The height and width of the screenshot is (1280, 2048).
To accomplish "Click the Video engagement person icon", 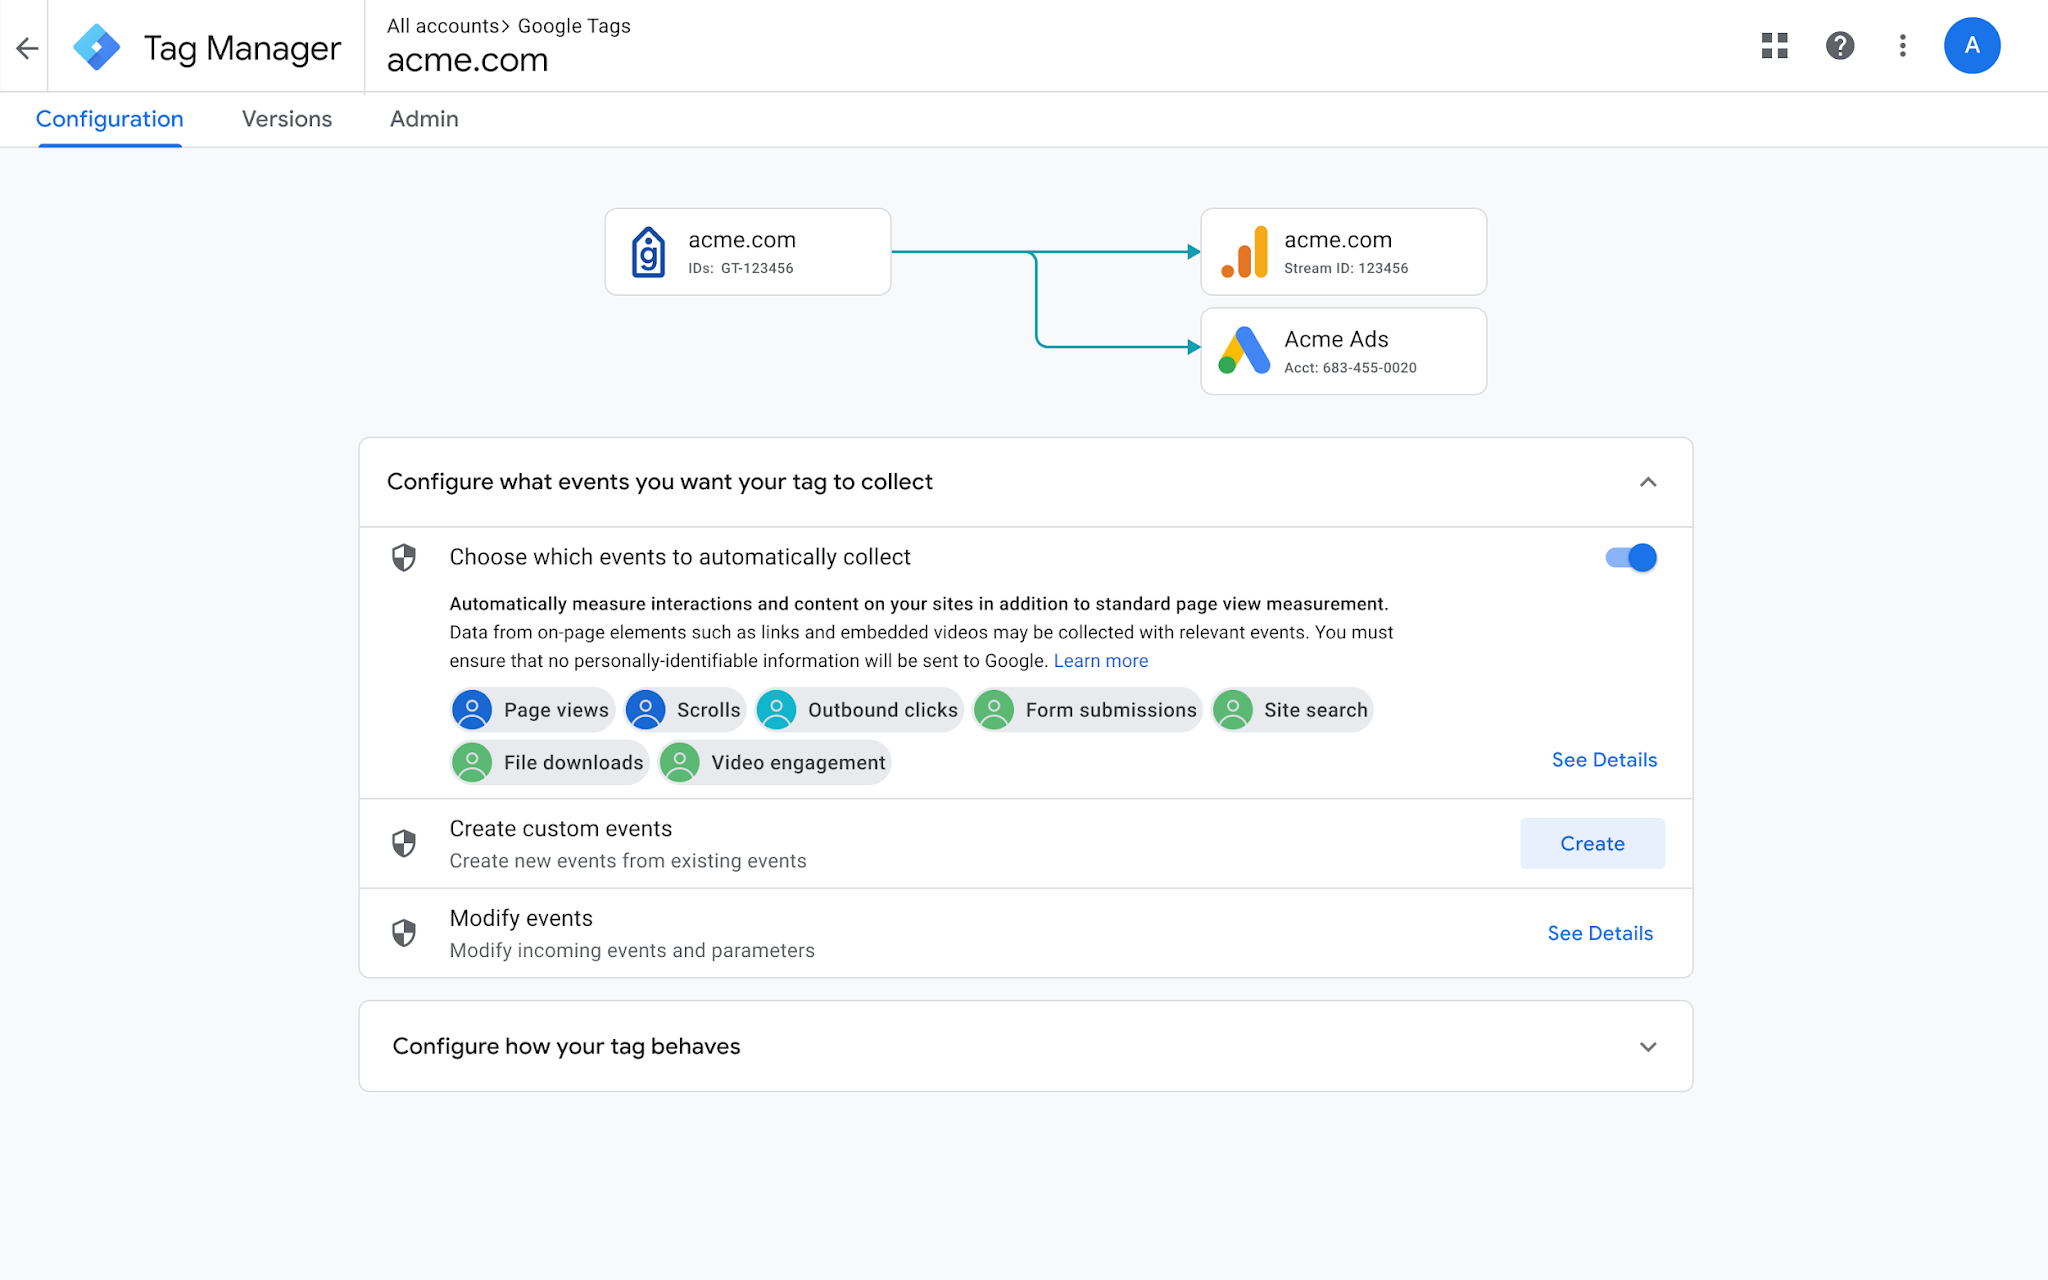I will tap(680, 763).
